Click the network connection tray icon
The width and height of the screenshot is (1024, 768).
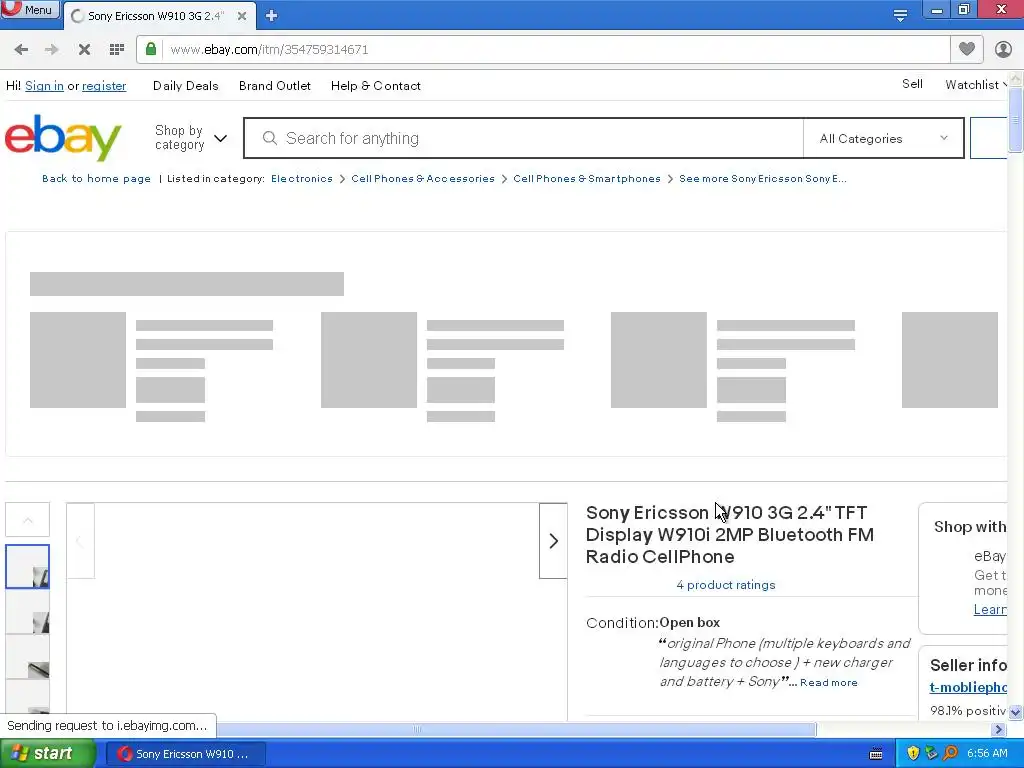pos(932,754)
